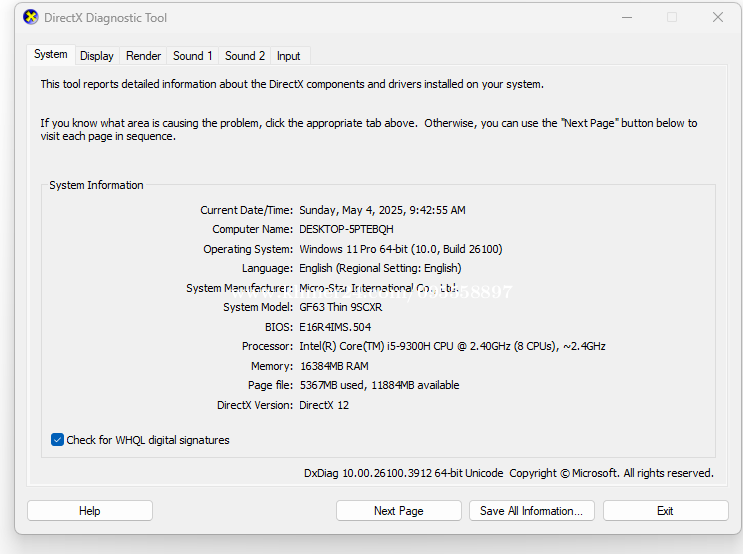
Task: Click the Help button
Action: (x=90, y=511)
